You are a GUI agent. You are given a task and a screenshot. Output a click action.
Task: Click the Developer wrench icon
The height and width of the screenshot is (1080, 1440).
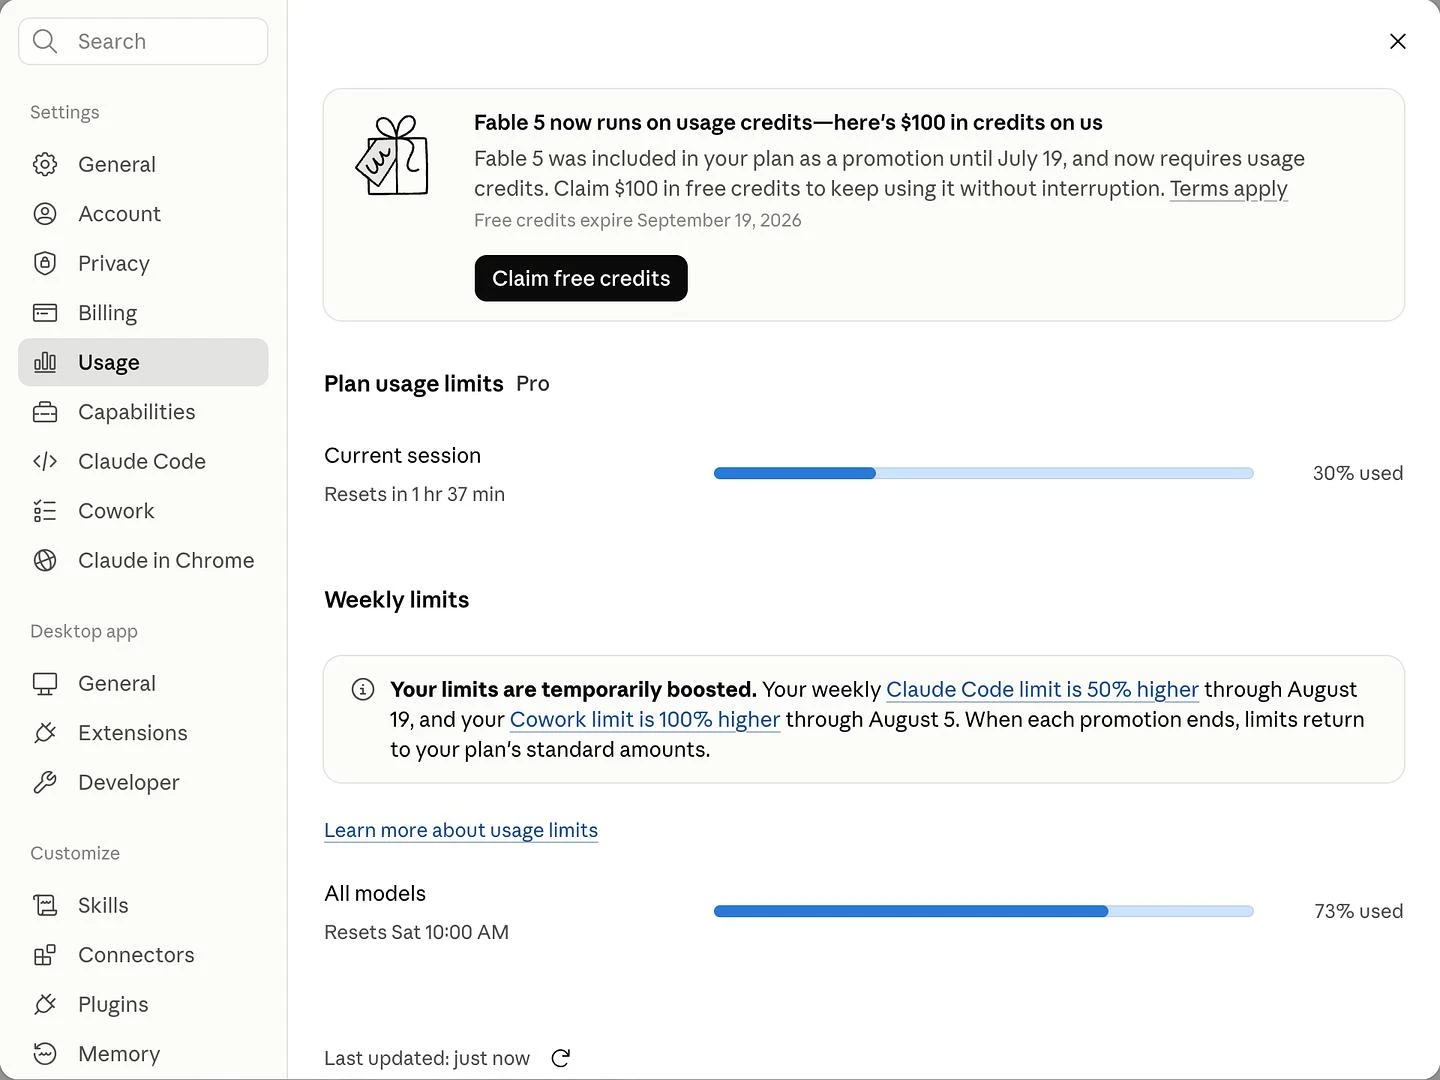45,783
